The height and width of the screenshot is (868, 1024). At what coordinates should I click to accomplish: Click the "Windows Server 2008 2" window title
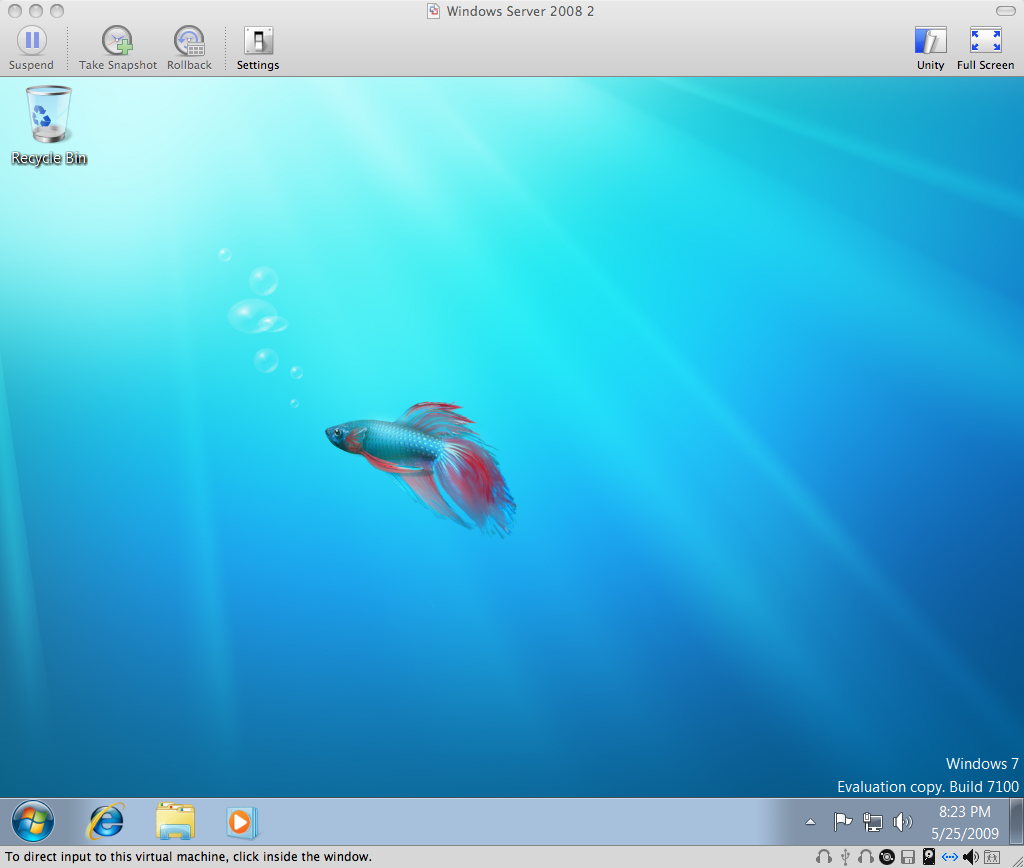point(520,11)
